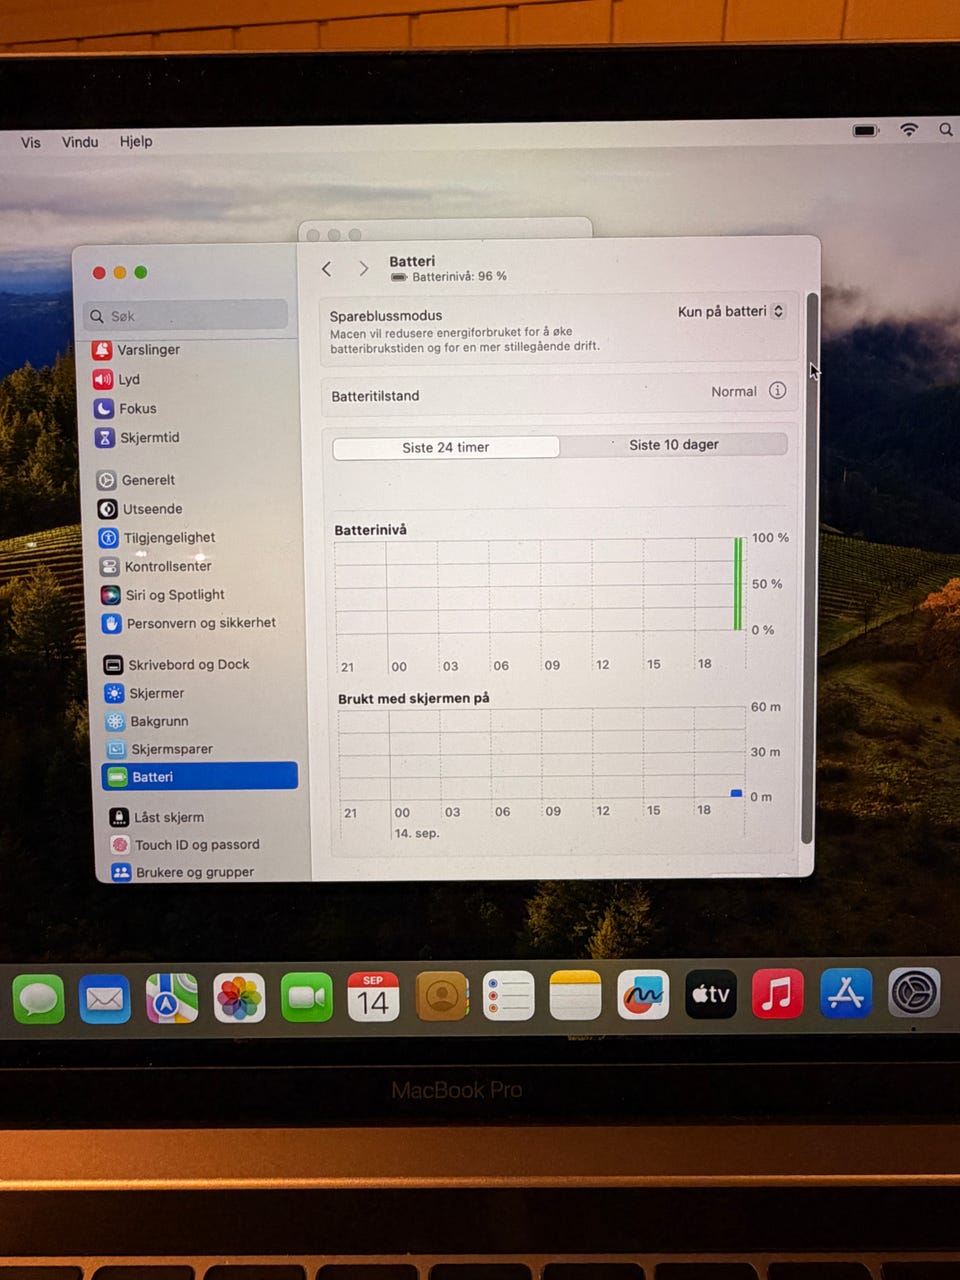Image resolution: width=960 pixels, height=1280 pixels.
Task: Open Messages from the Dock
Action: tap(38, 998)
